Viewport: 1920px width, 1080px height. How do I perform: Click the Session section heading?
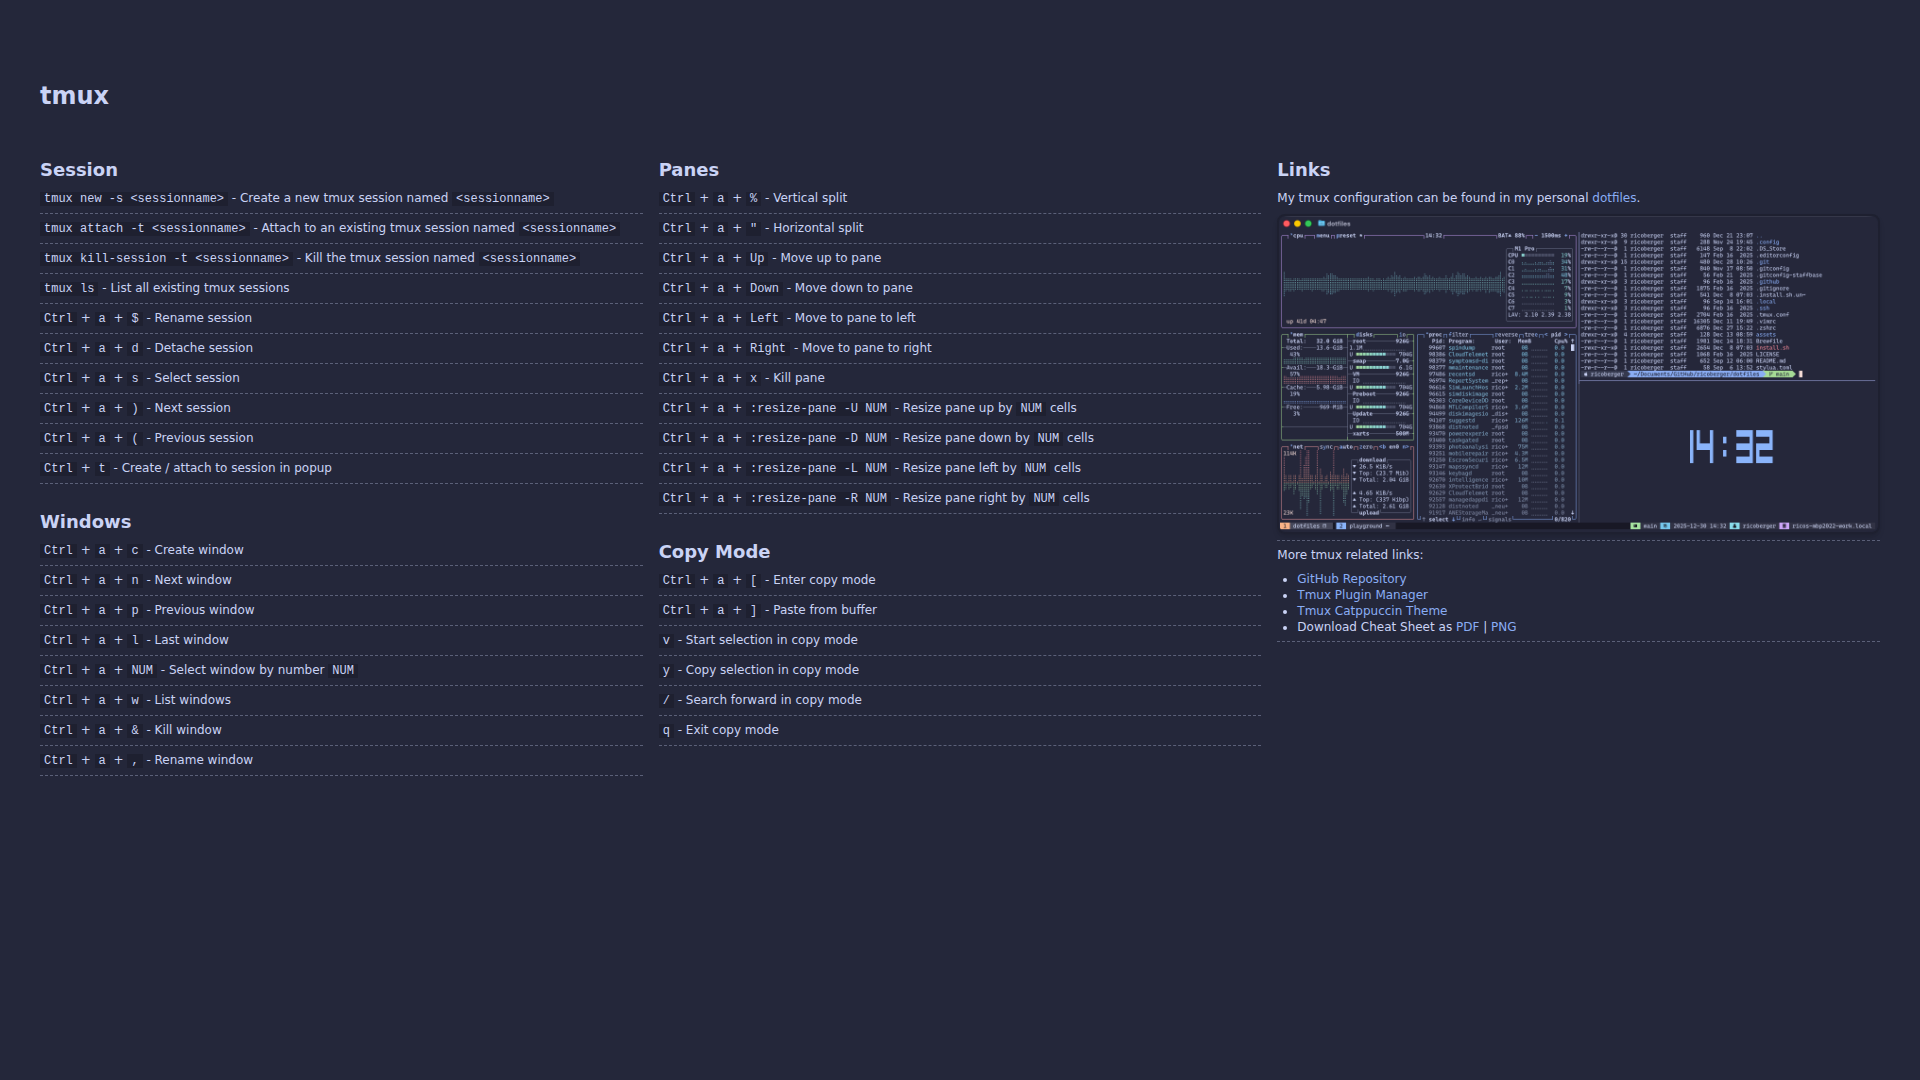click(79, 170)
